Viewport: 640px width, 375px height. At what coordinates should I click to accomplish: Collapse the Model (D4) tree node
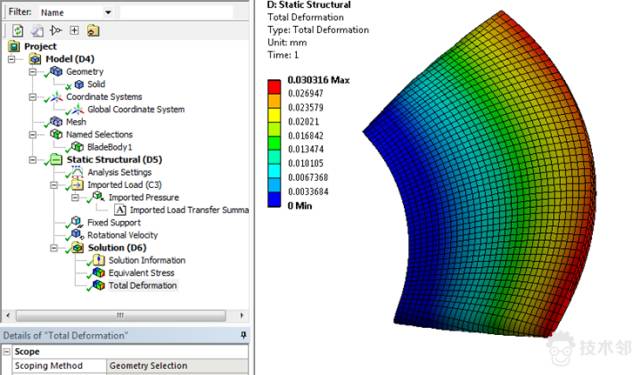point(11,59)
